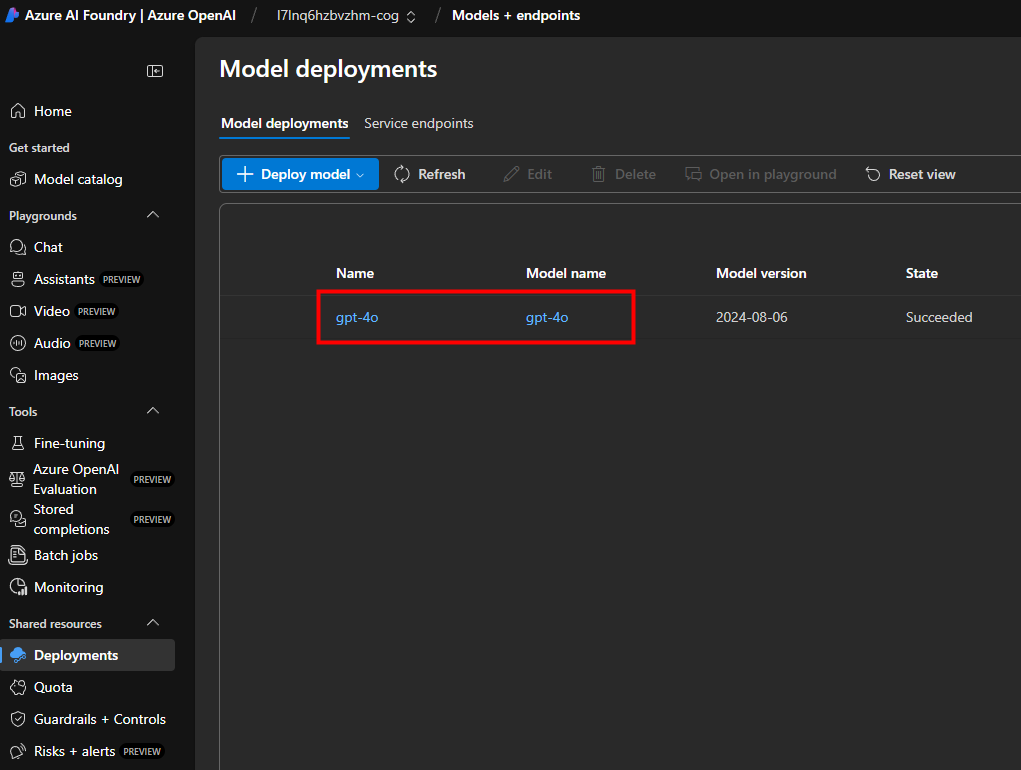Click the Batch jobs icon
The width and height of the screenshot is (1021, 770).
(x=18, y=555)
